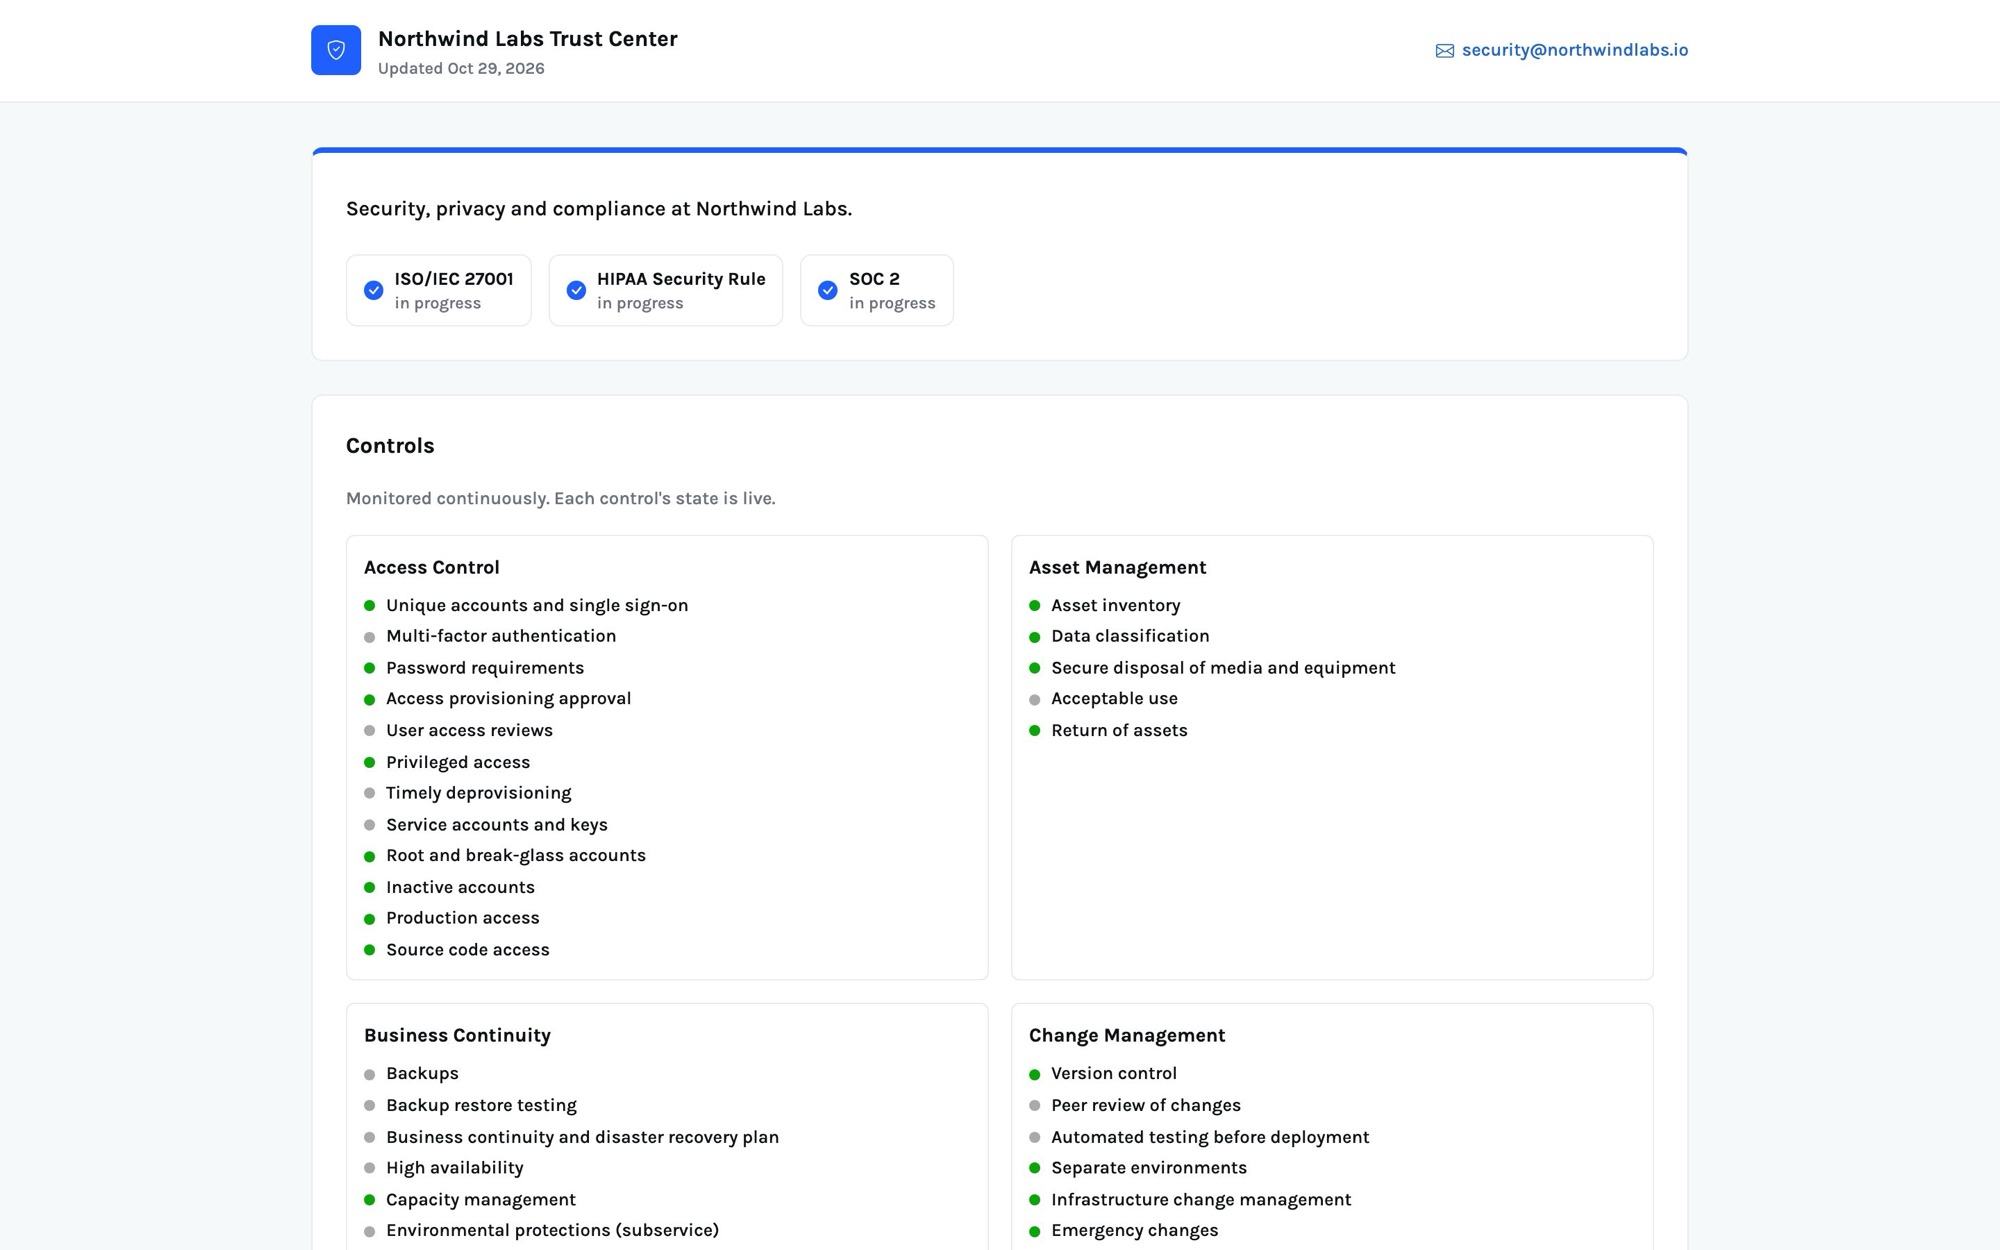This screenshot has height=1250, width=2000.
Task: Select the Access provisioning approval control
Action: point(508,698)
